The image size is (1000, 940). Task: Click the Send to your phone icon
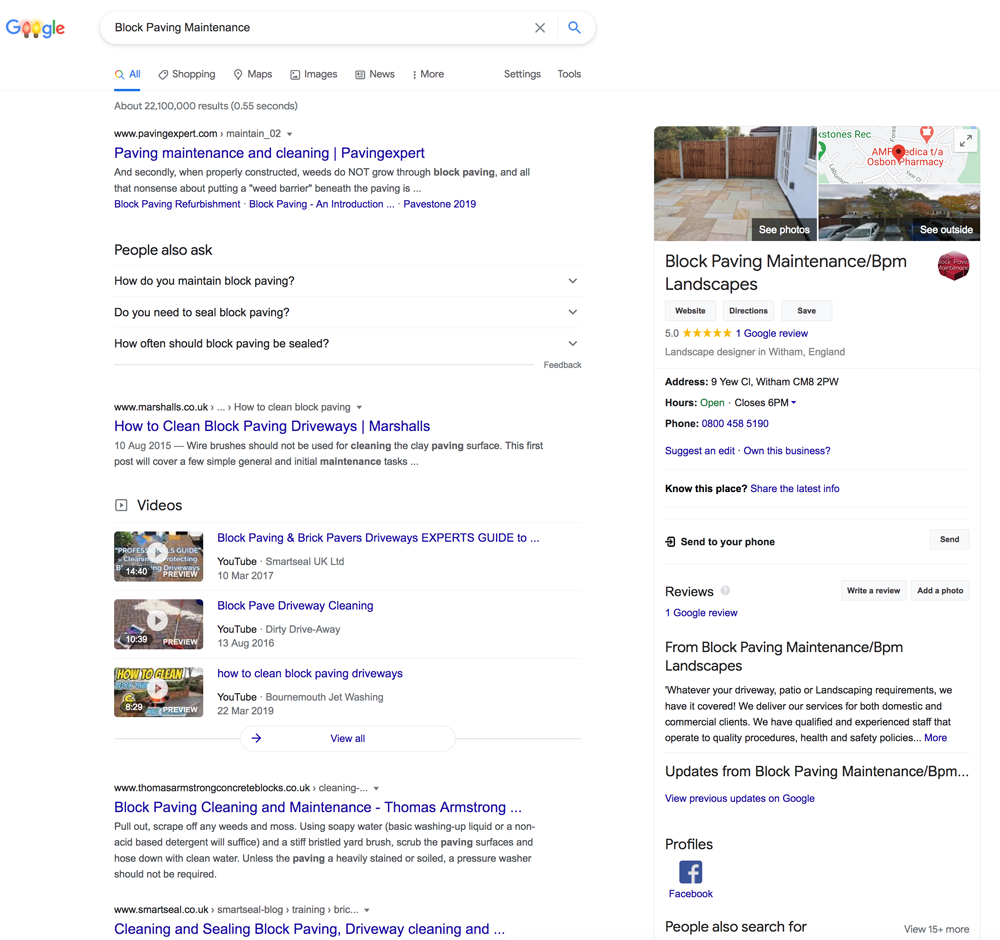coord(670,541)
